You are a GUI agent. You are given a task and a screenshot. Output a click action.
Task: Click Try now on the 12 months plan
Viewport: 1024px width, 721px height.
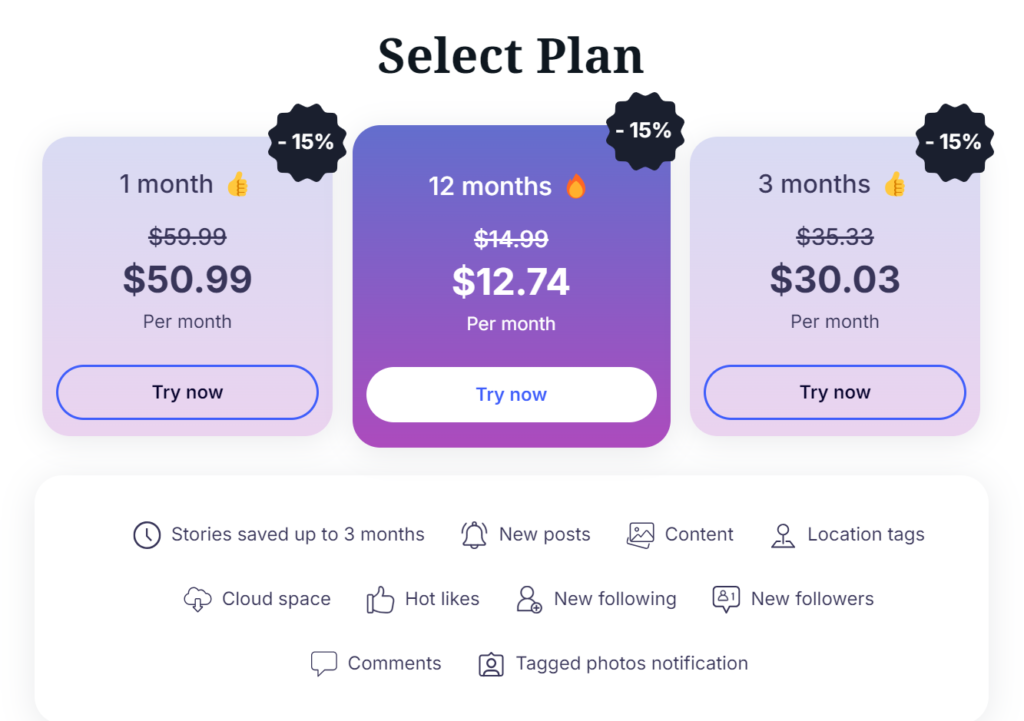(x=511, y=394)
